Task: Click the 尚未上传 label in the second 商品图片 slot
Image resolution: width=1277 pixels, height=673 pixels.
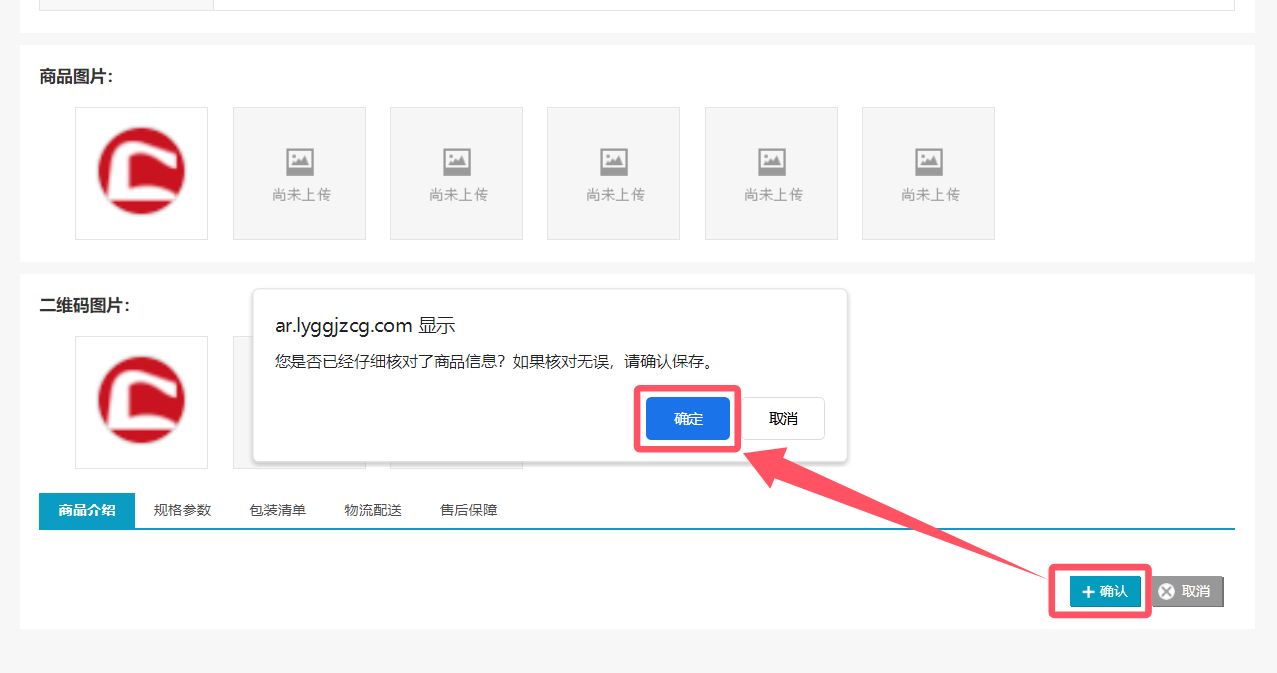Action: (301, 195)
